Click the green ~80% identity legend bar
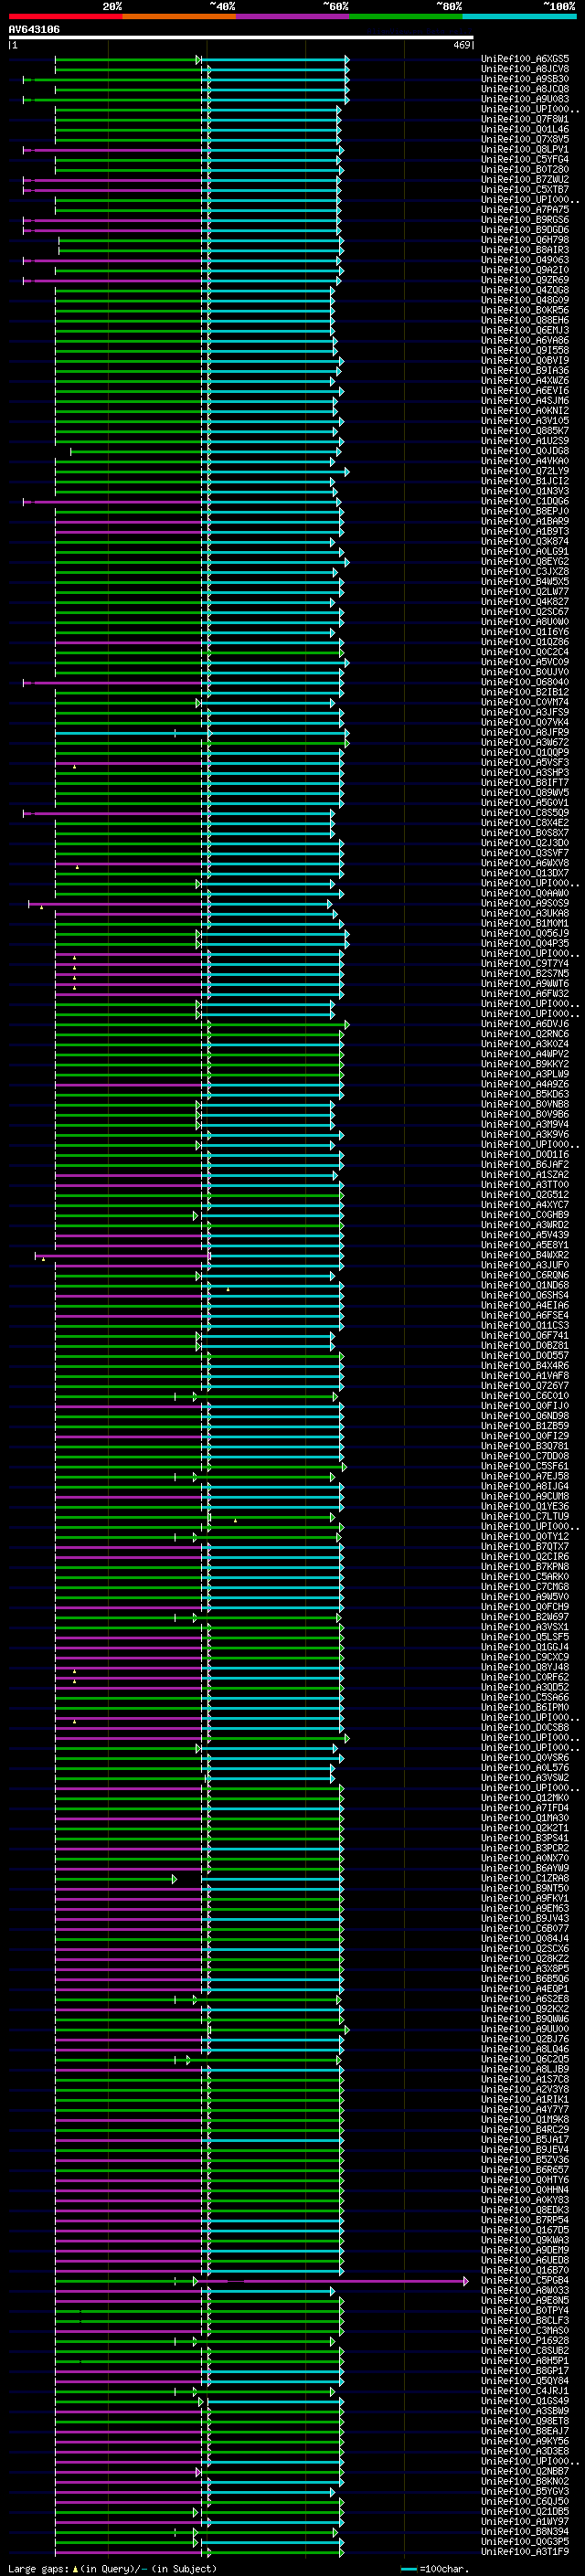The width and height of the screenshot is (585, 2576). point(406,16)
